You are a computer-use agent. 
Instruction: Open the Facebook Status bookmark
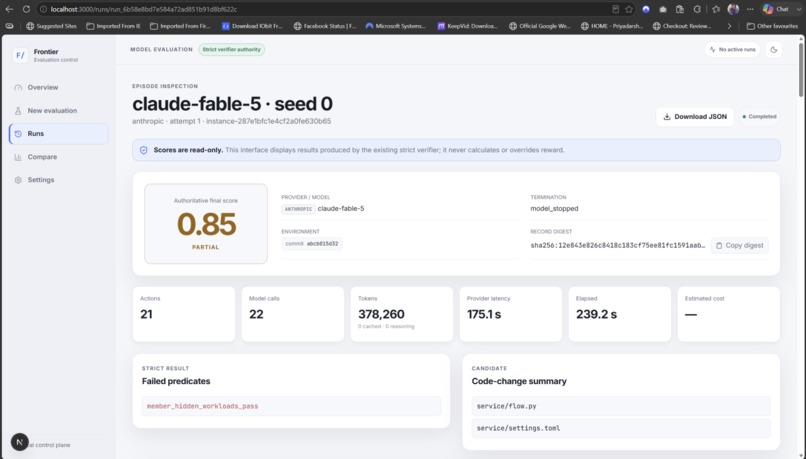324,26
